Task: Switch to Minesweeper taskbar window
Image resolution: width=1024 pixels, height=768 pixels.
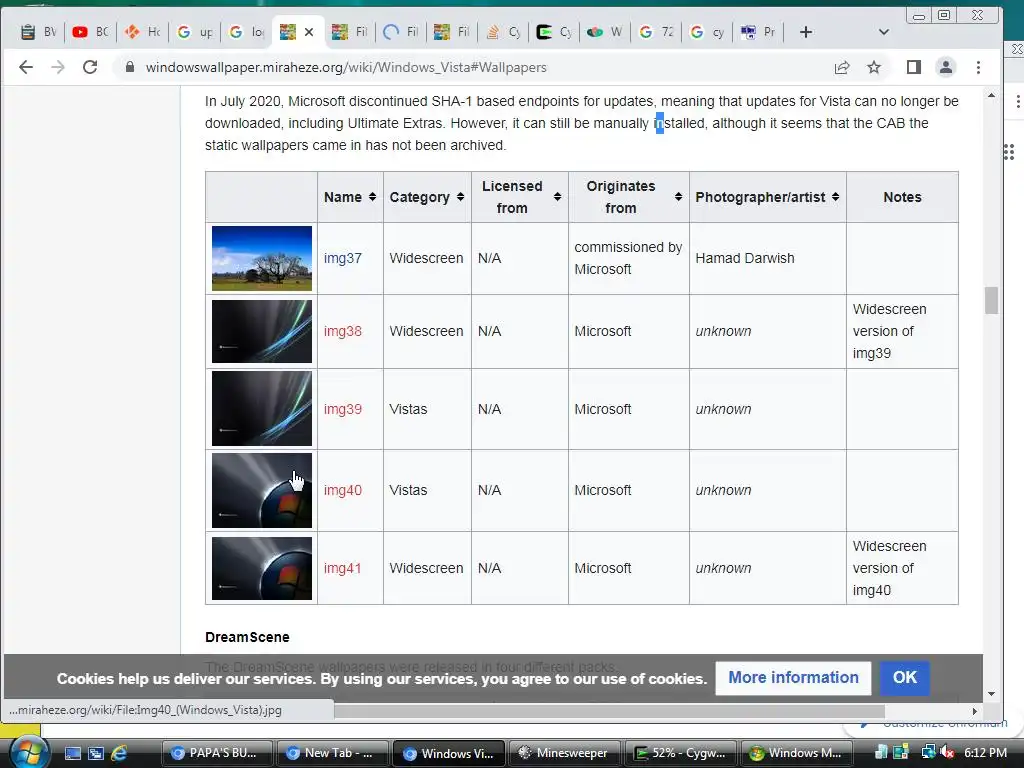Action: [564, 753]
